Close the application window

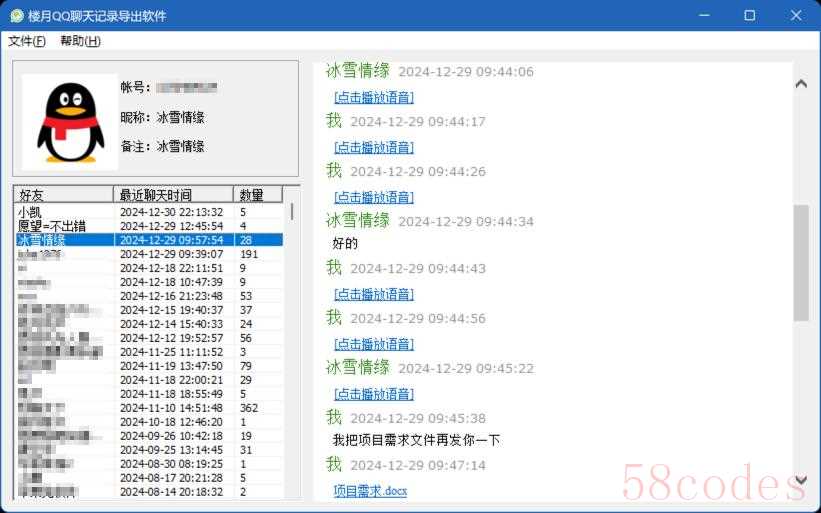pyautogui.click(x=796, y=15)
